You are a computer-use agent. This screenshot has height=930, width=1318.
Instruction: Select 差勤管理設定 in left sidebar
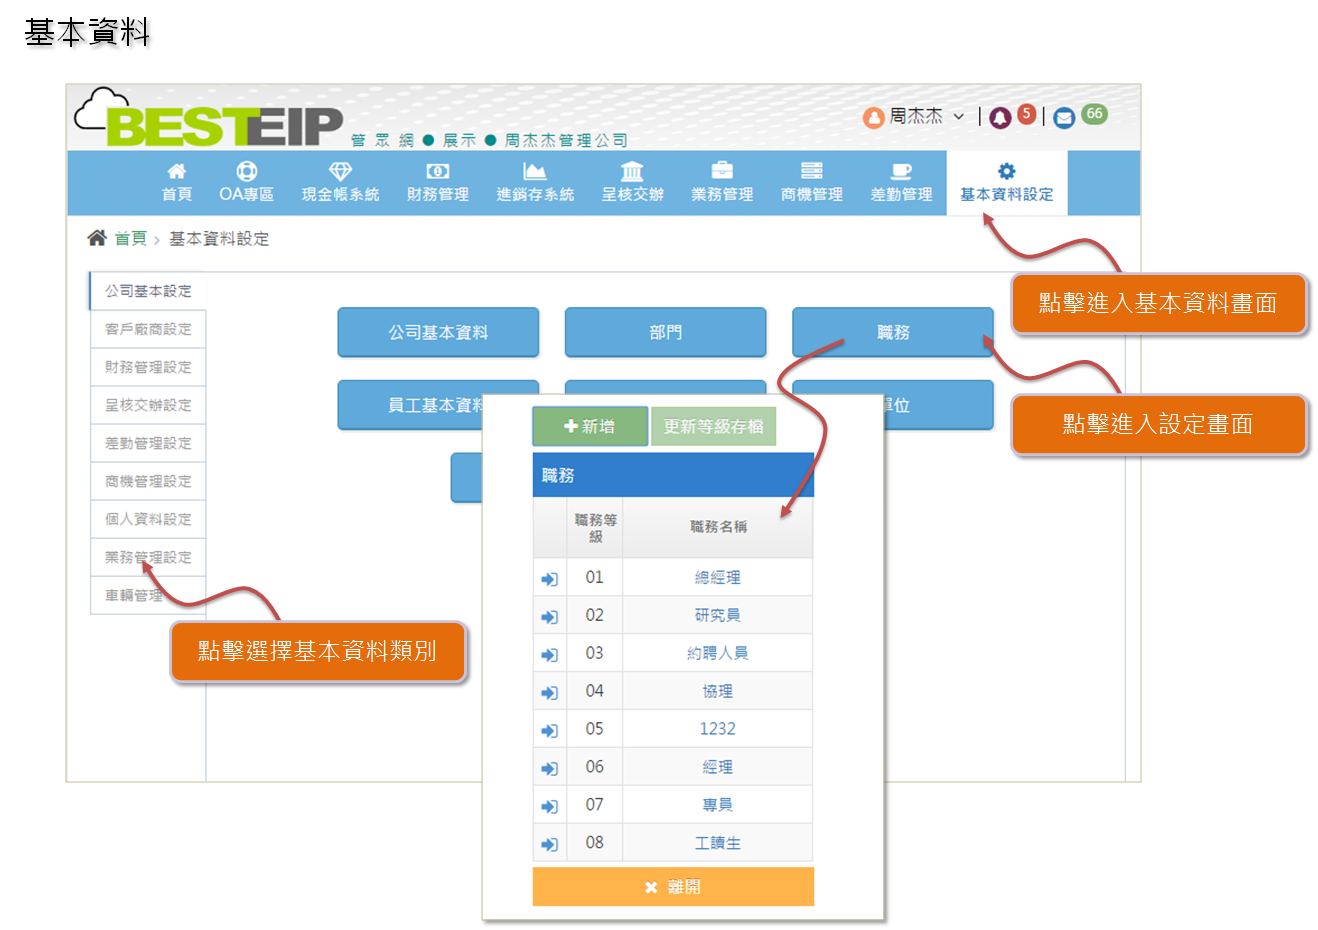(x=148, y=443)
